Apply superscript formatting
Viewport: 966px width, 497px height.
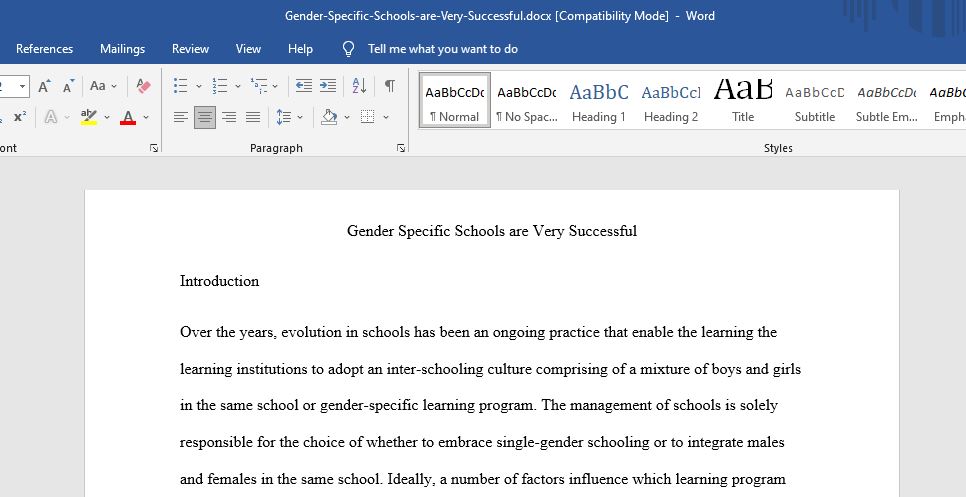(x=20, y=117)
